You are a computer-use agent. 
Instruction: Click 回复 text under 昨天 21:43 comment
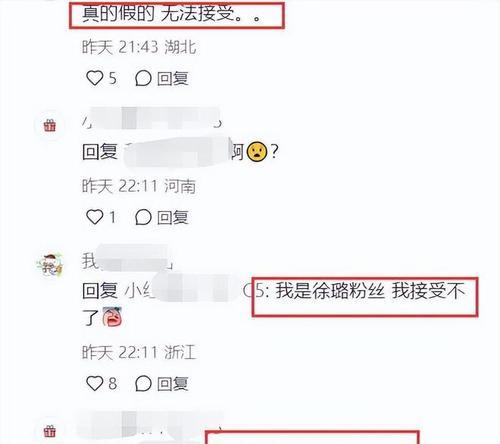[172, 79]
